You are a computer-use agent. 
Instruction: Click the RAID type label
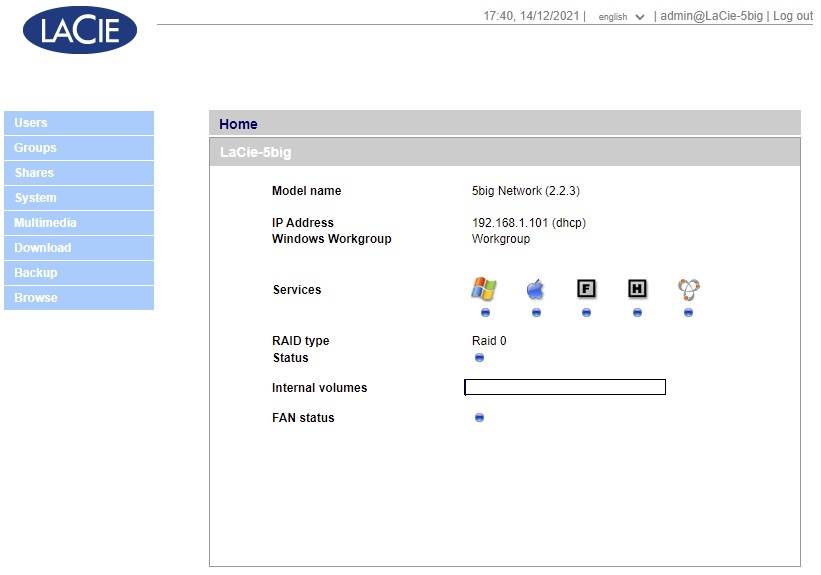[x=301, y=341]
